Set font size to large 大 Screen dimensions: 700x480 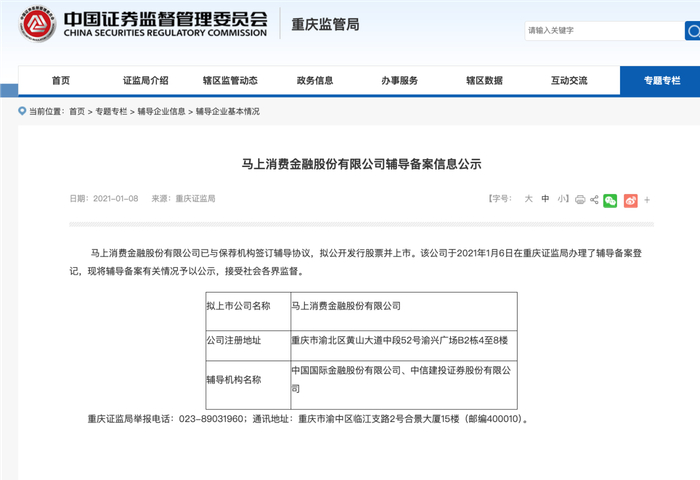click(529, 199)
